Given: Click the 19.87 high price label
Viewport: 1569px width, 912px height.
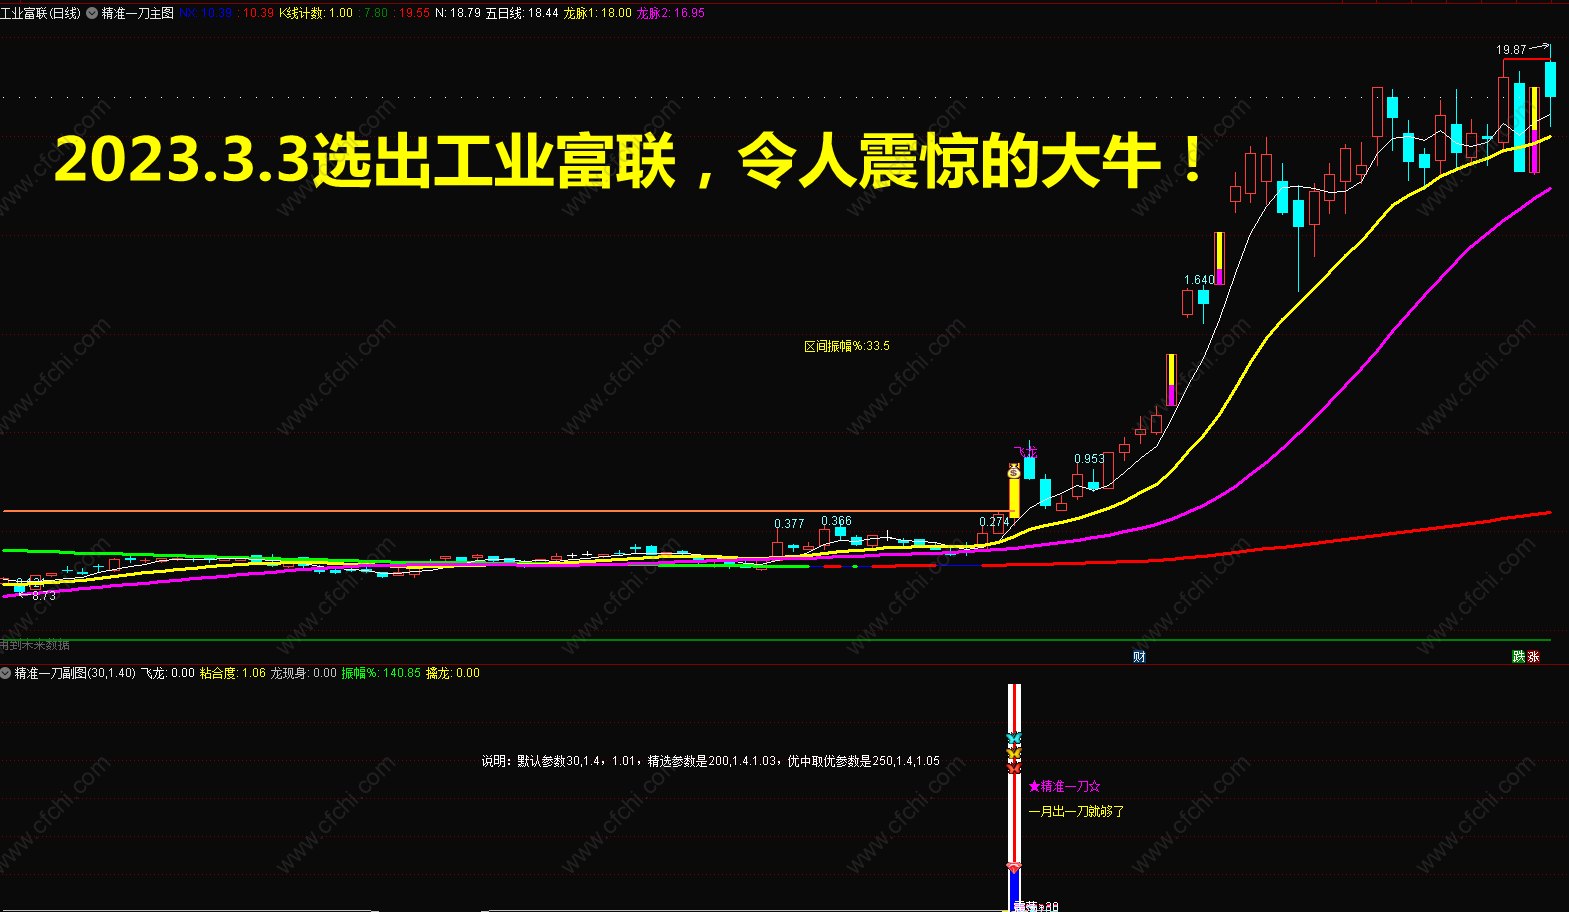Looking at the screenshot, I should 1511,49.
